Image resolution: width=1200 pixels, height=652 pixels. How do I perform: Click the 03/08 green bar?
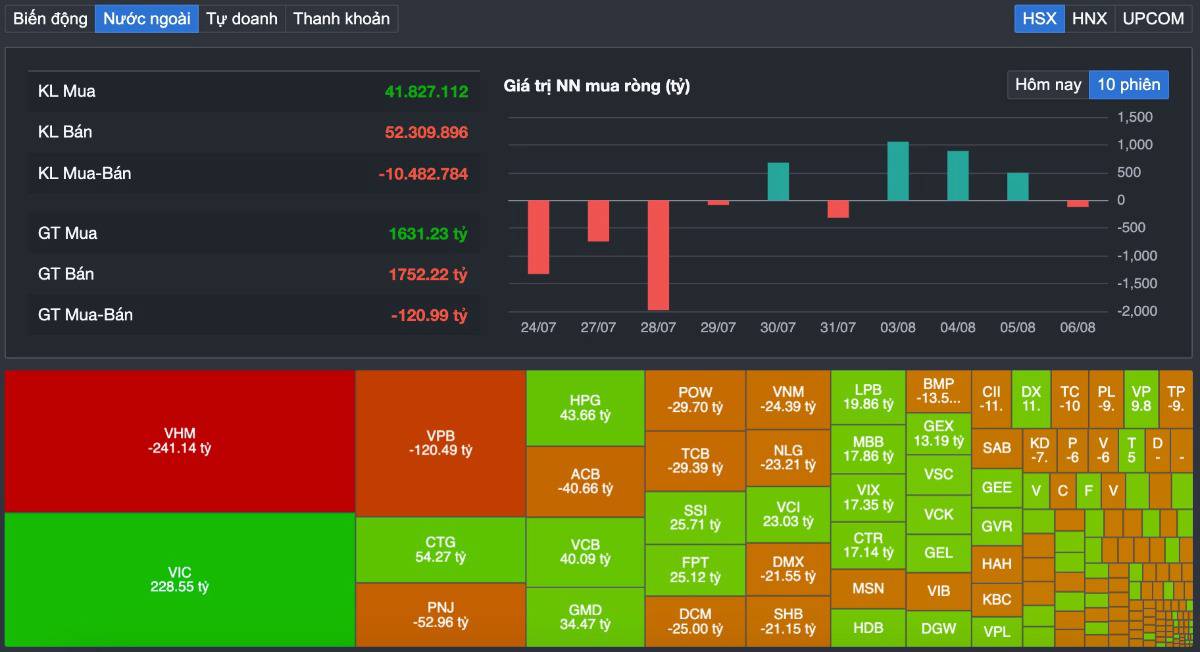coord(898,171)
